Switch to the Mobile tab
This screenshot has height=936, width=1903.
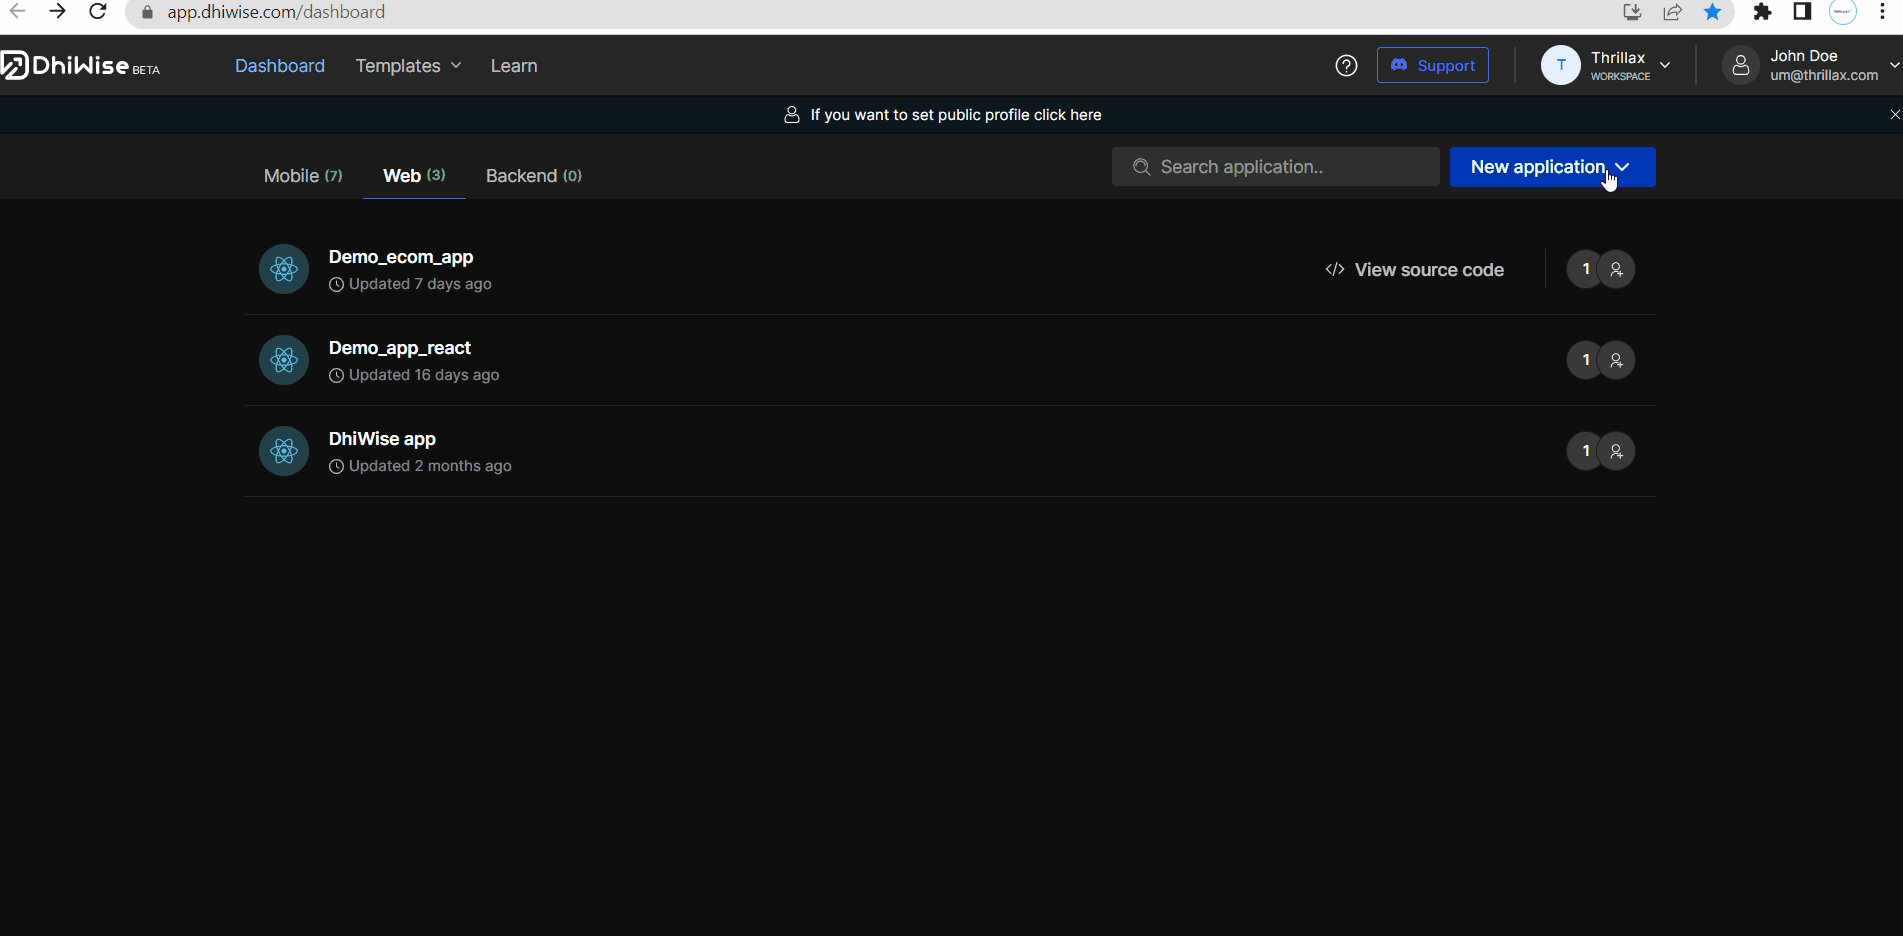pyautogui.click(x=302, y=176)
